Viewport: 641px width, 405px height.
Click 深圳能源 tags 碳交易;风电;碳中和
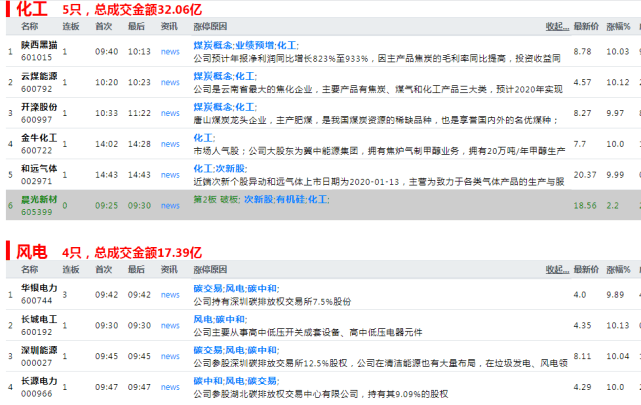(x=236, y=350)
